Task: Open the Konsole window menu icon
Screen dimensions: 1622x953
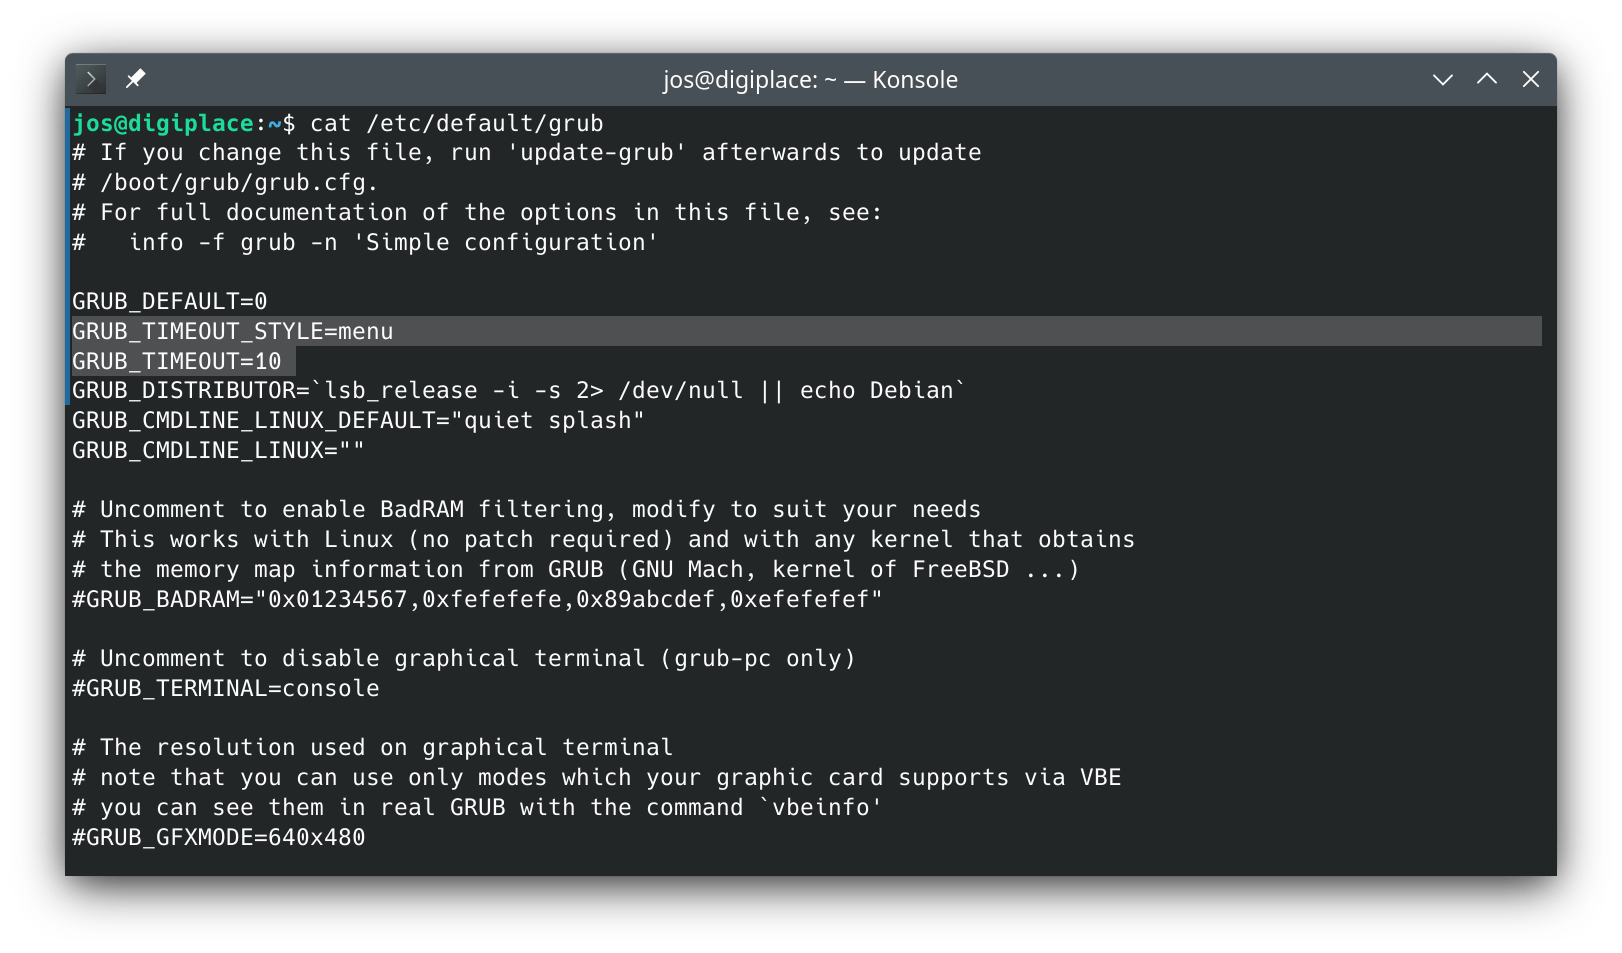Action: (90, 79)
